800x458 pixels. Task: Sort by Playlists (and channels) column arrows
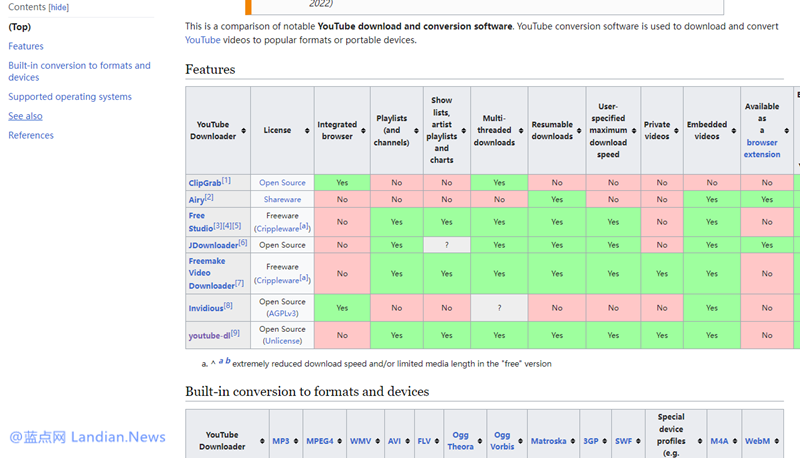click(x=416, y=131)
